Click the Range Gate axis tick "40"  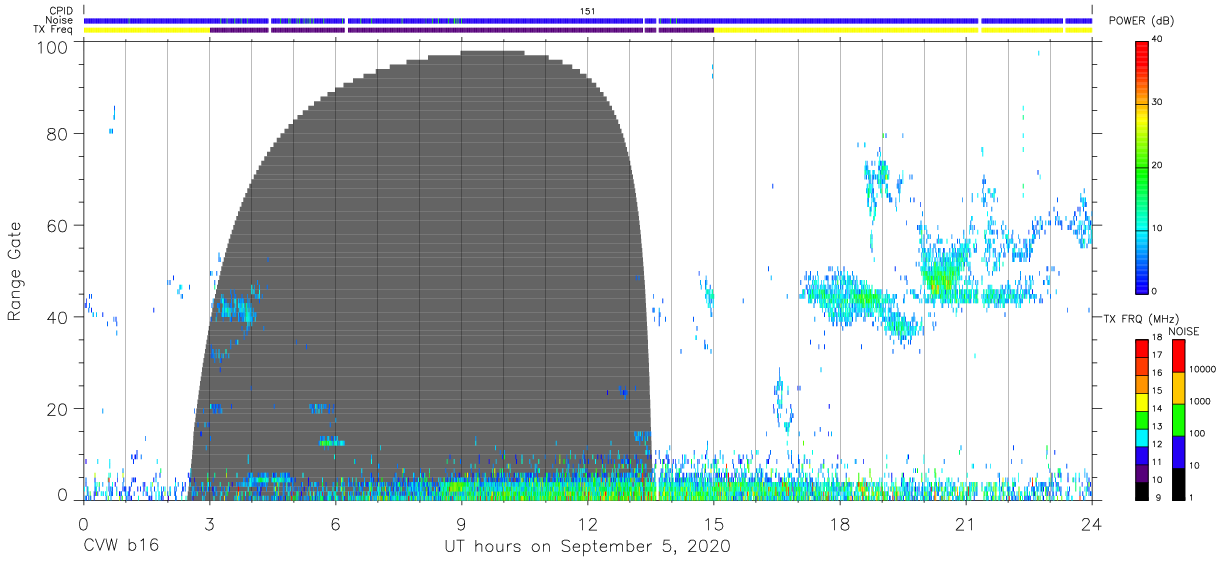(59, 317)
